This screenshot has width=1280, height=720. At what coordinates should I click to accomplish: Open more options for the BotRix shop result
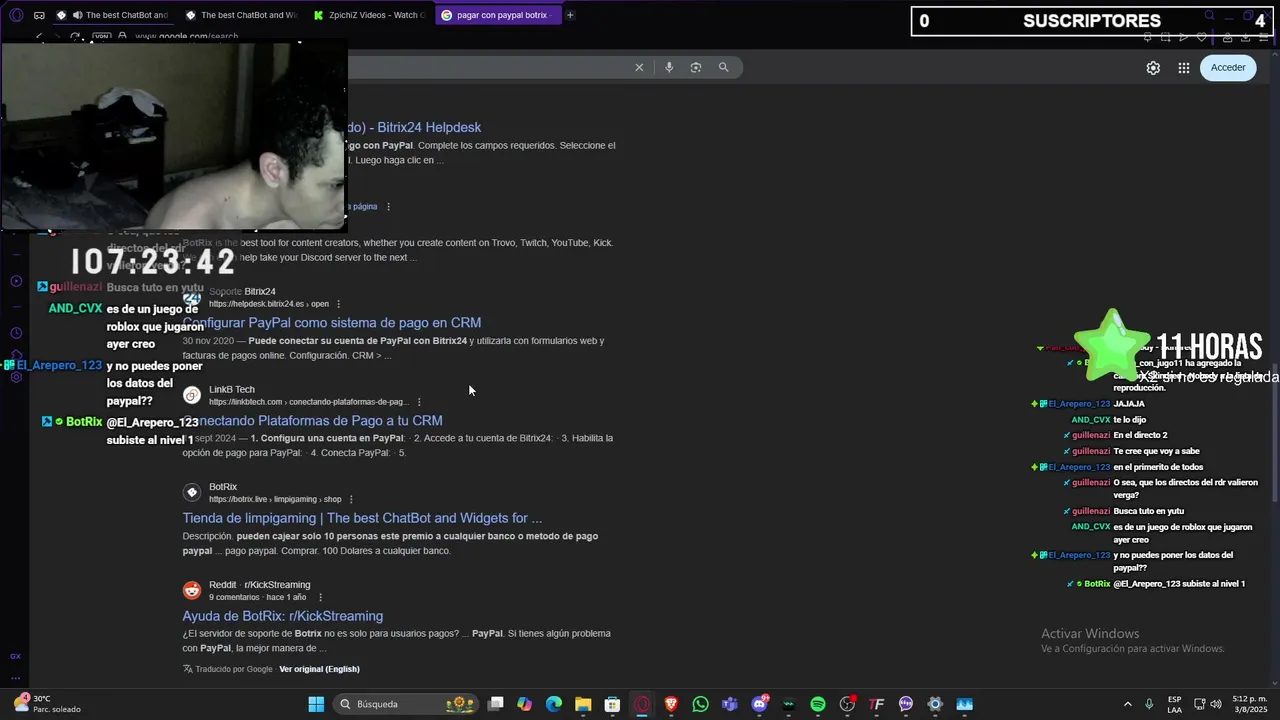[351, 499]
